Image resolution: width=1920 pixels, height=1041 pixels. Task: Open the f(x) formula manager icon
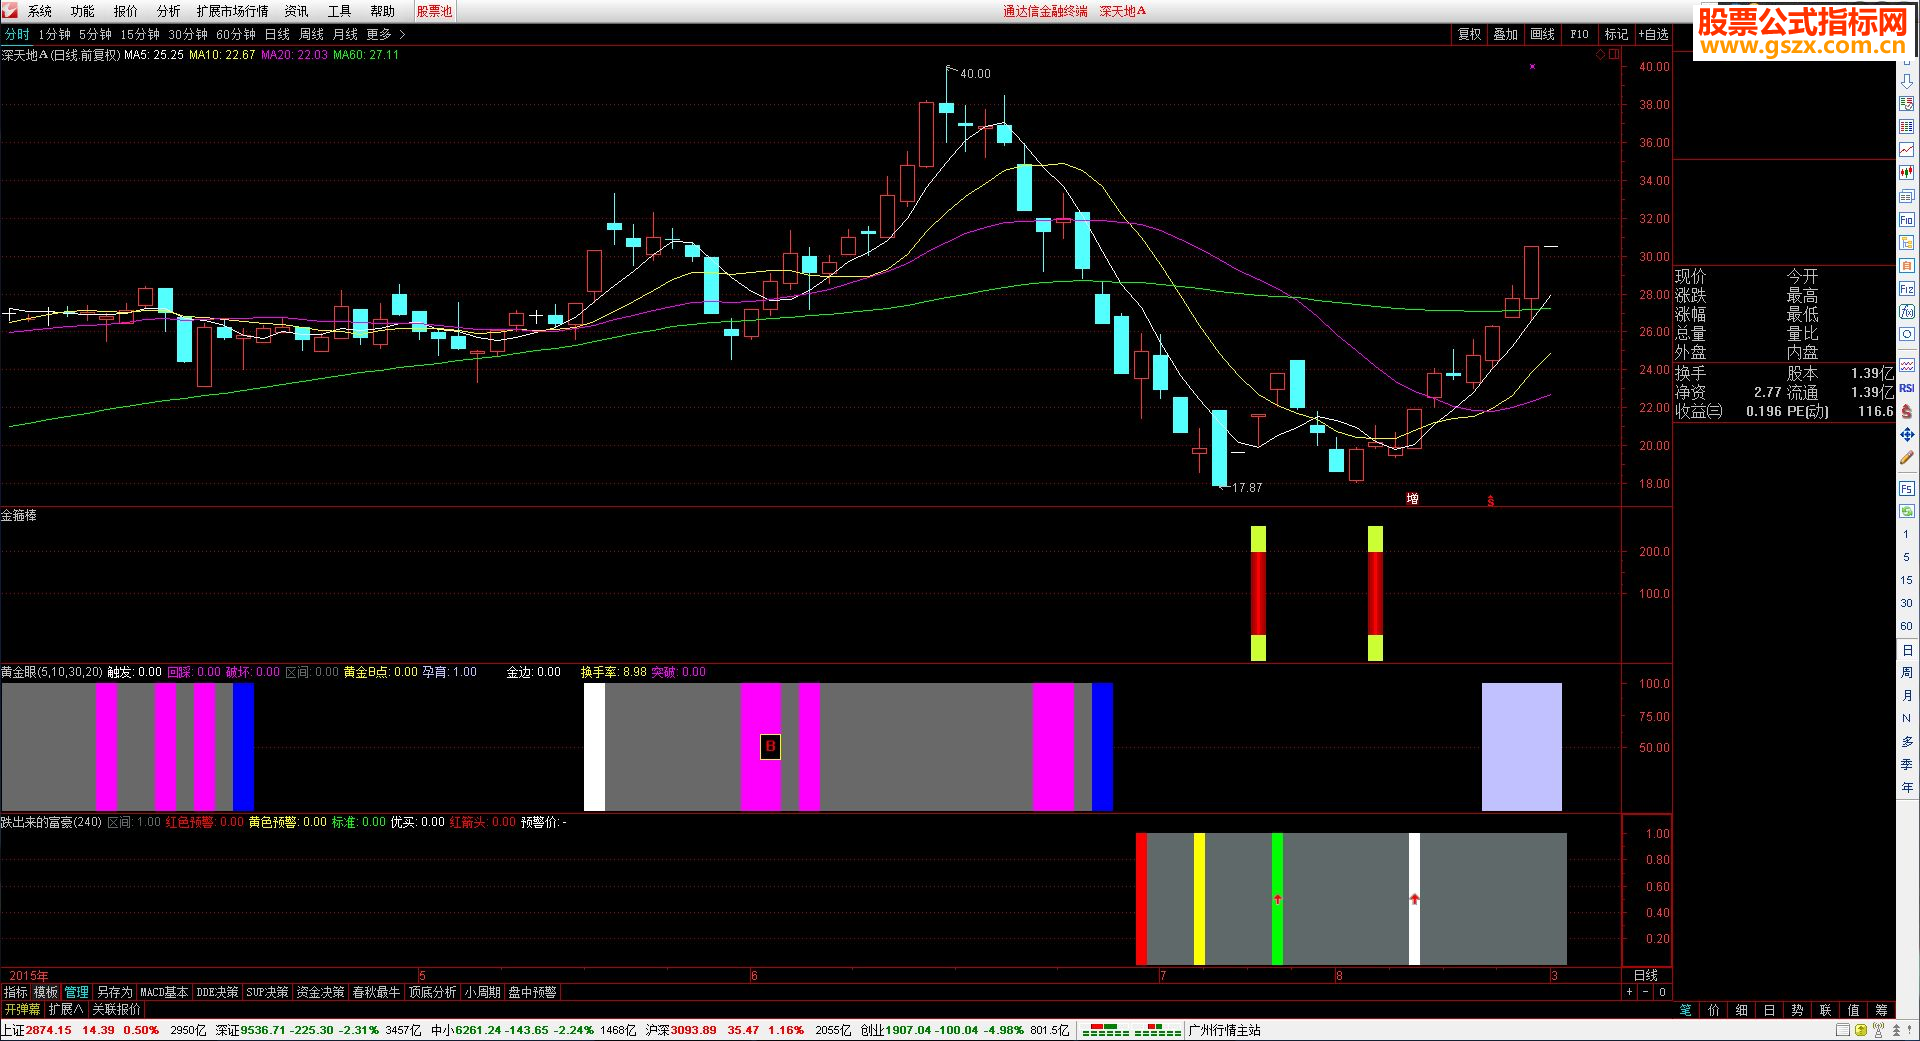point(1907,311)
